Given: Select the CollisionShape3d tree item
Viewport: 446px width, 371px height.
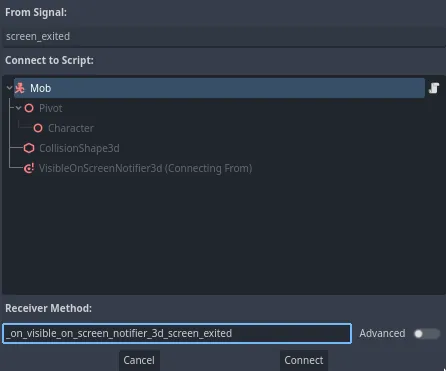Looking at the screenshot, I should 79,148.
